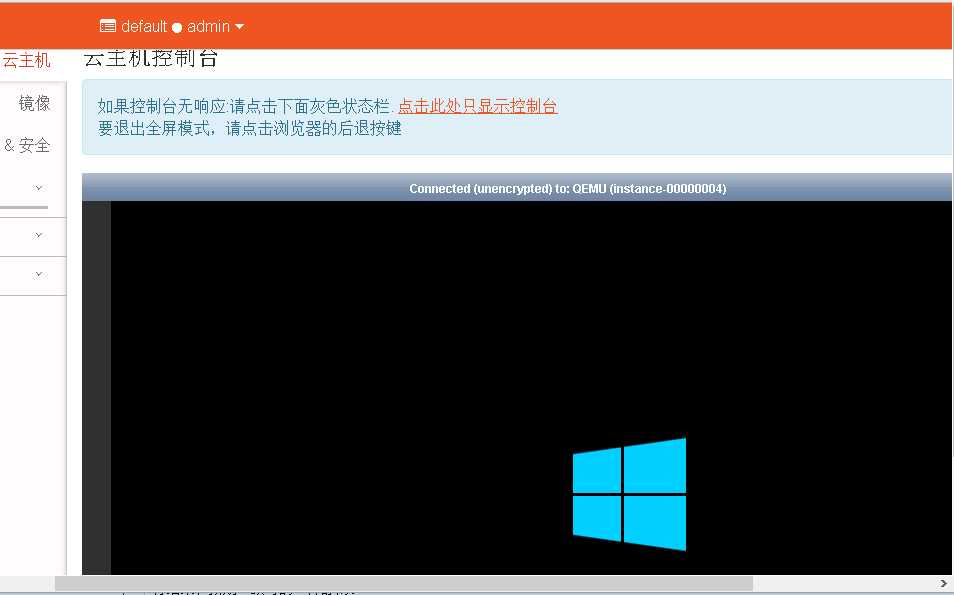Click the horizontal scrollbar thumb at bottom

click(x=404, y=583)
